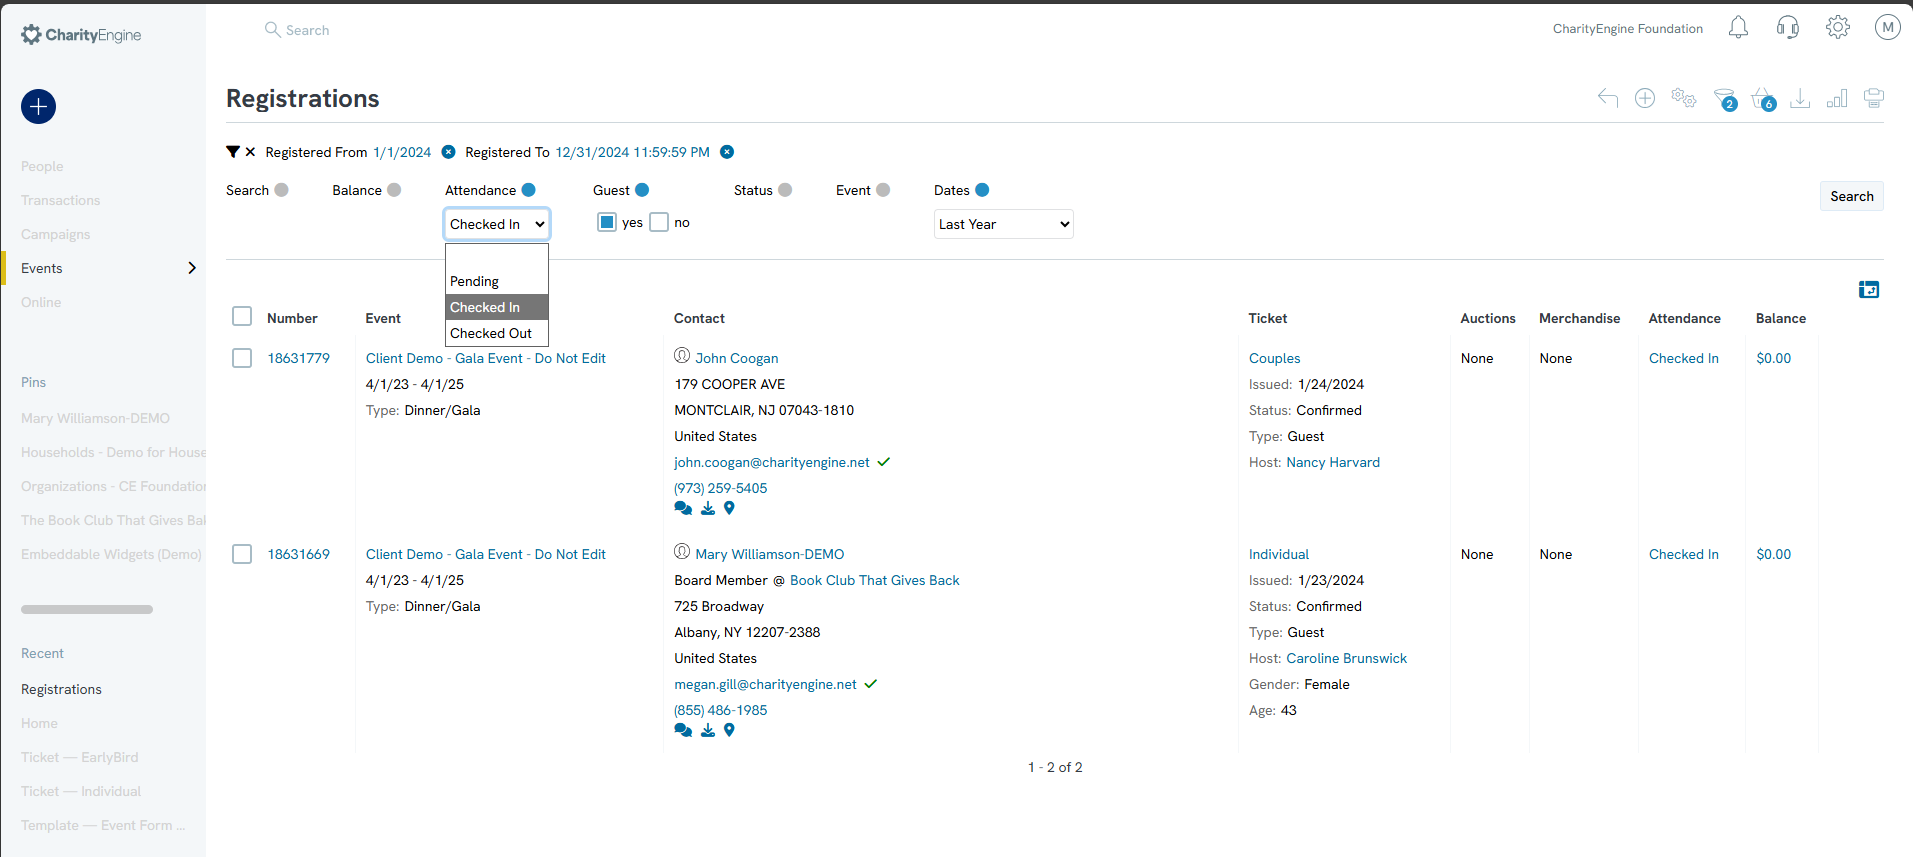Click the headset support icon
This screenshot has height=857, width=1913.
(1787, 28)
